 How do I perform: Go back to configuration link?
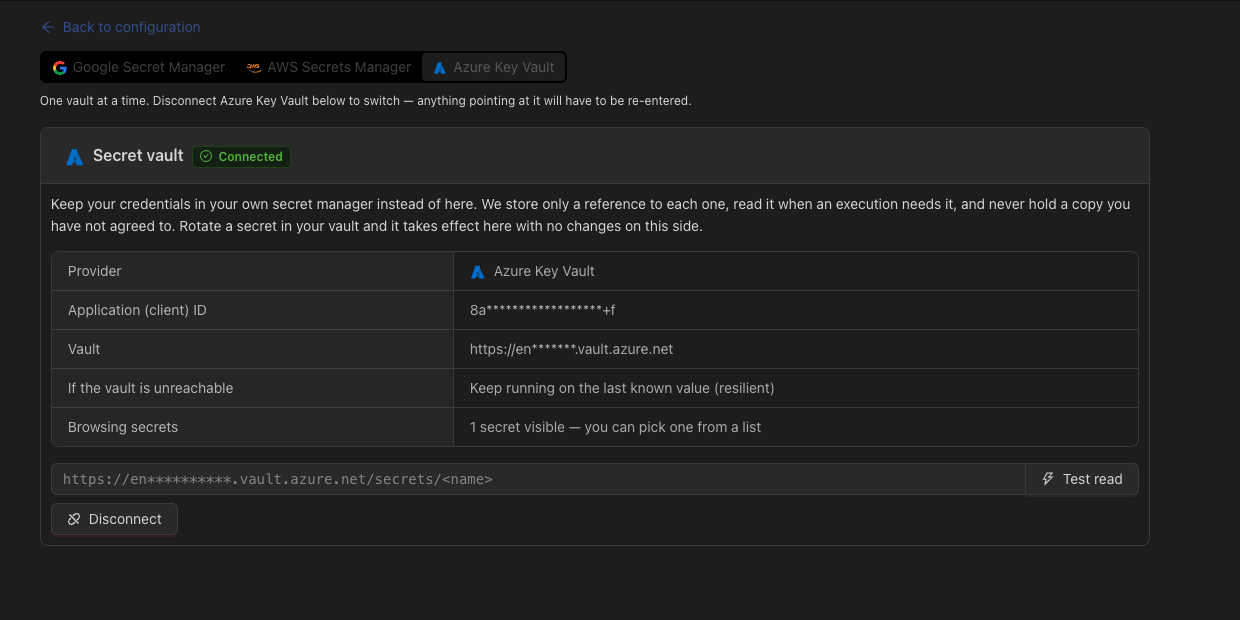click(x=121, y=27)
